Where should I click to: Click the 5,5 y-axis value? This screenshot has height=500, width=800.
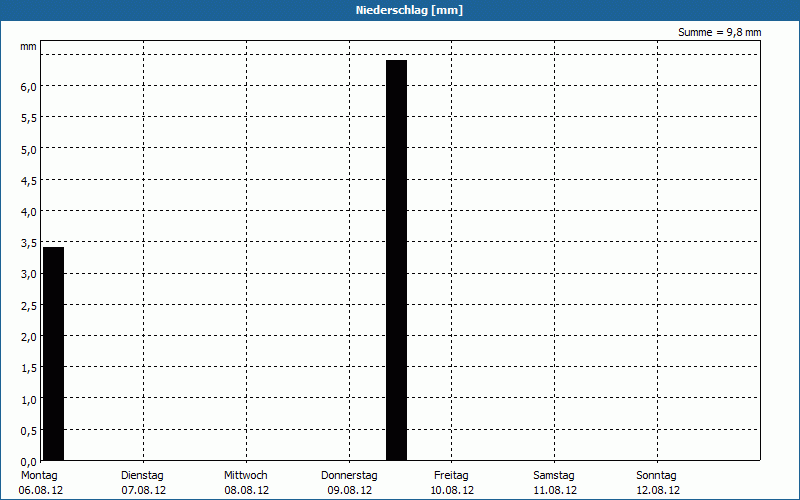[29, 118]
